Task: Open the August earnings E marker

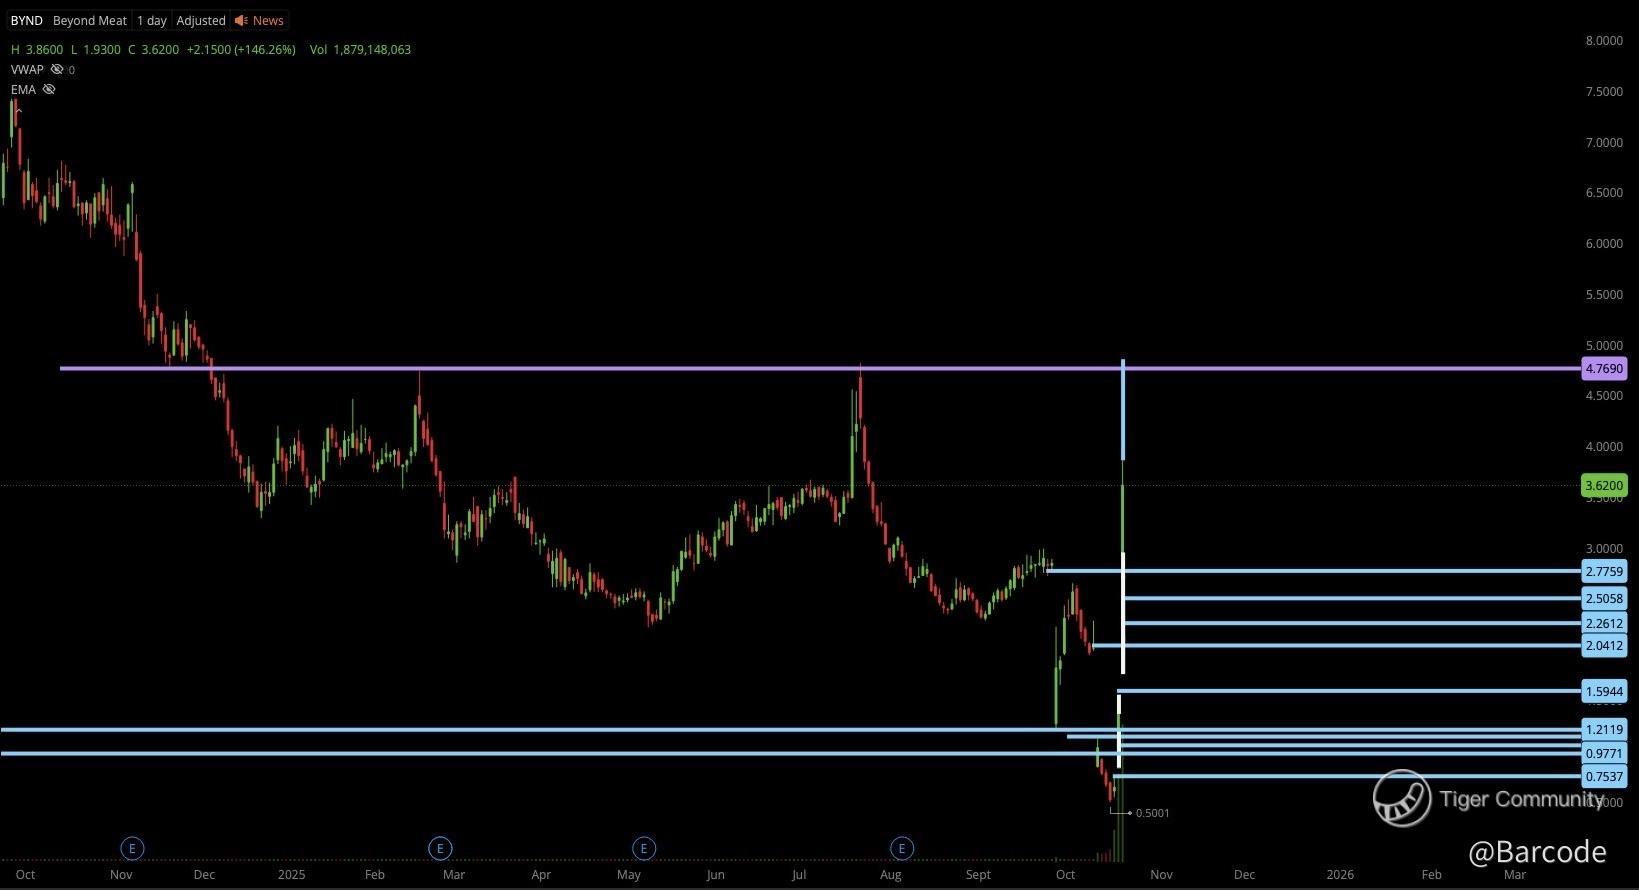Action: (x=902, y=848)
